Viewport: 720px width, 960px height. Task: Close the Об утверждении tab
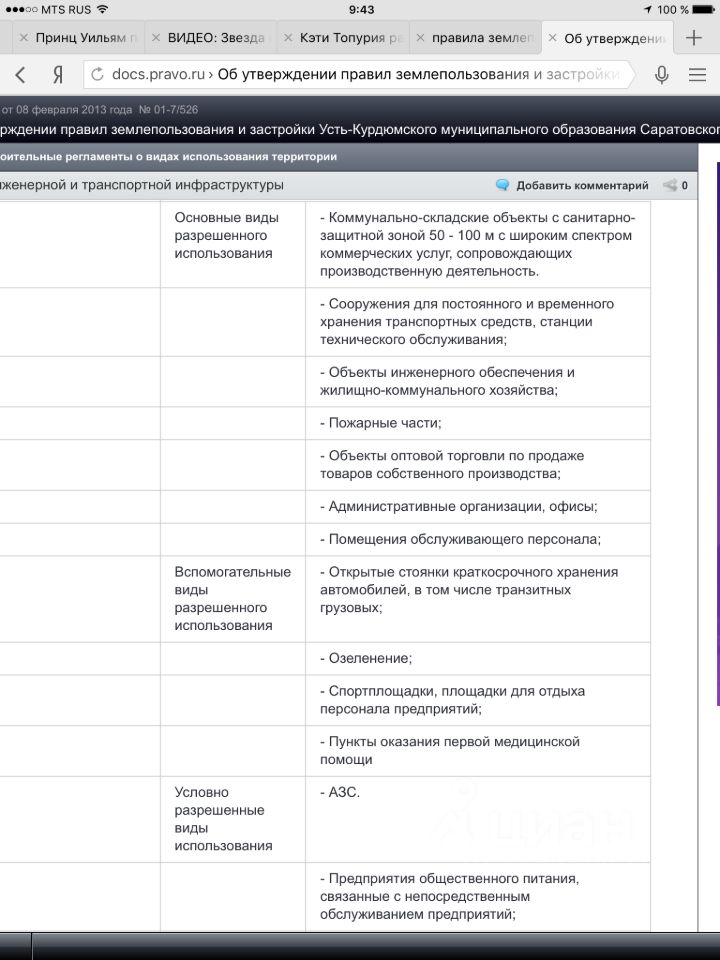[x=552, y=38]
